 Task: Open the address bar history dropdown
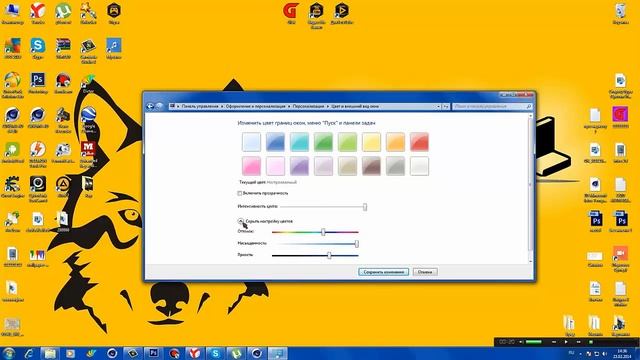(439, 107)
